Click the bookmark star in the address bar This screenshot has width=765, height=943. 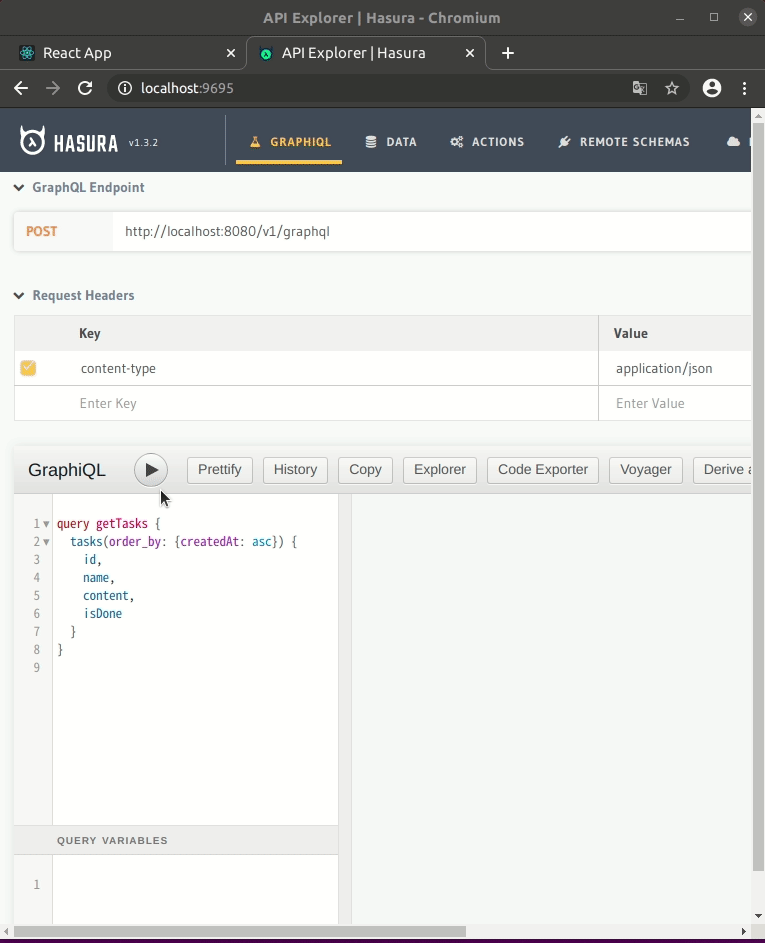tap(672, 88)
